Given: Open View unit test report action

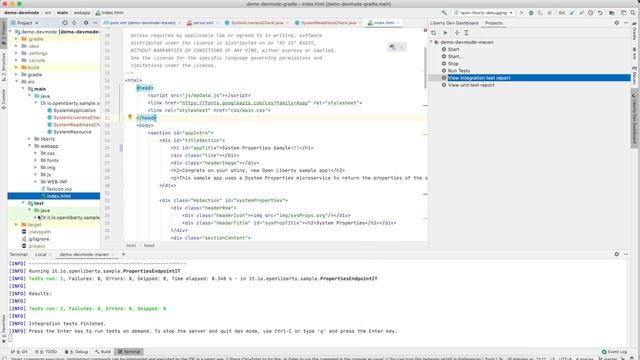Looking at the screenshot, I should (471, 85).
